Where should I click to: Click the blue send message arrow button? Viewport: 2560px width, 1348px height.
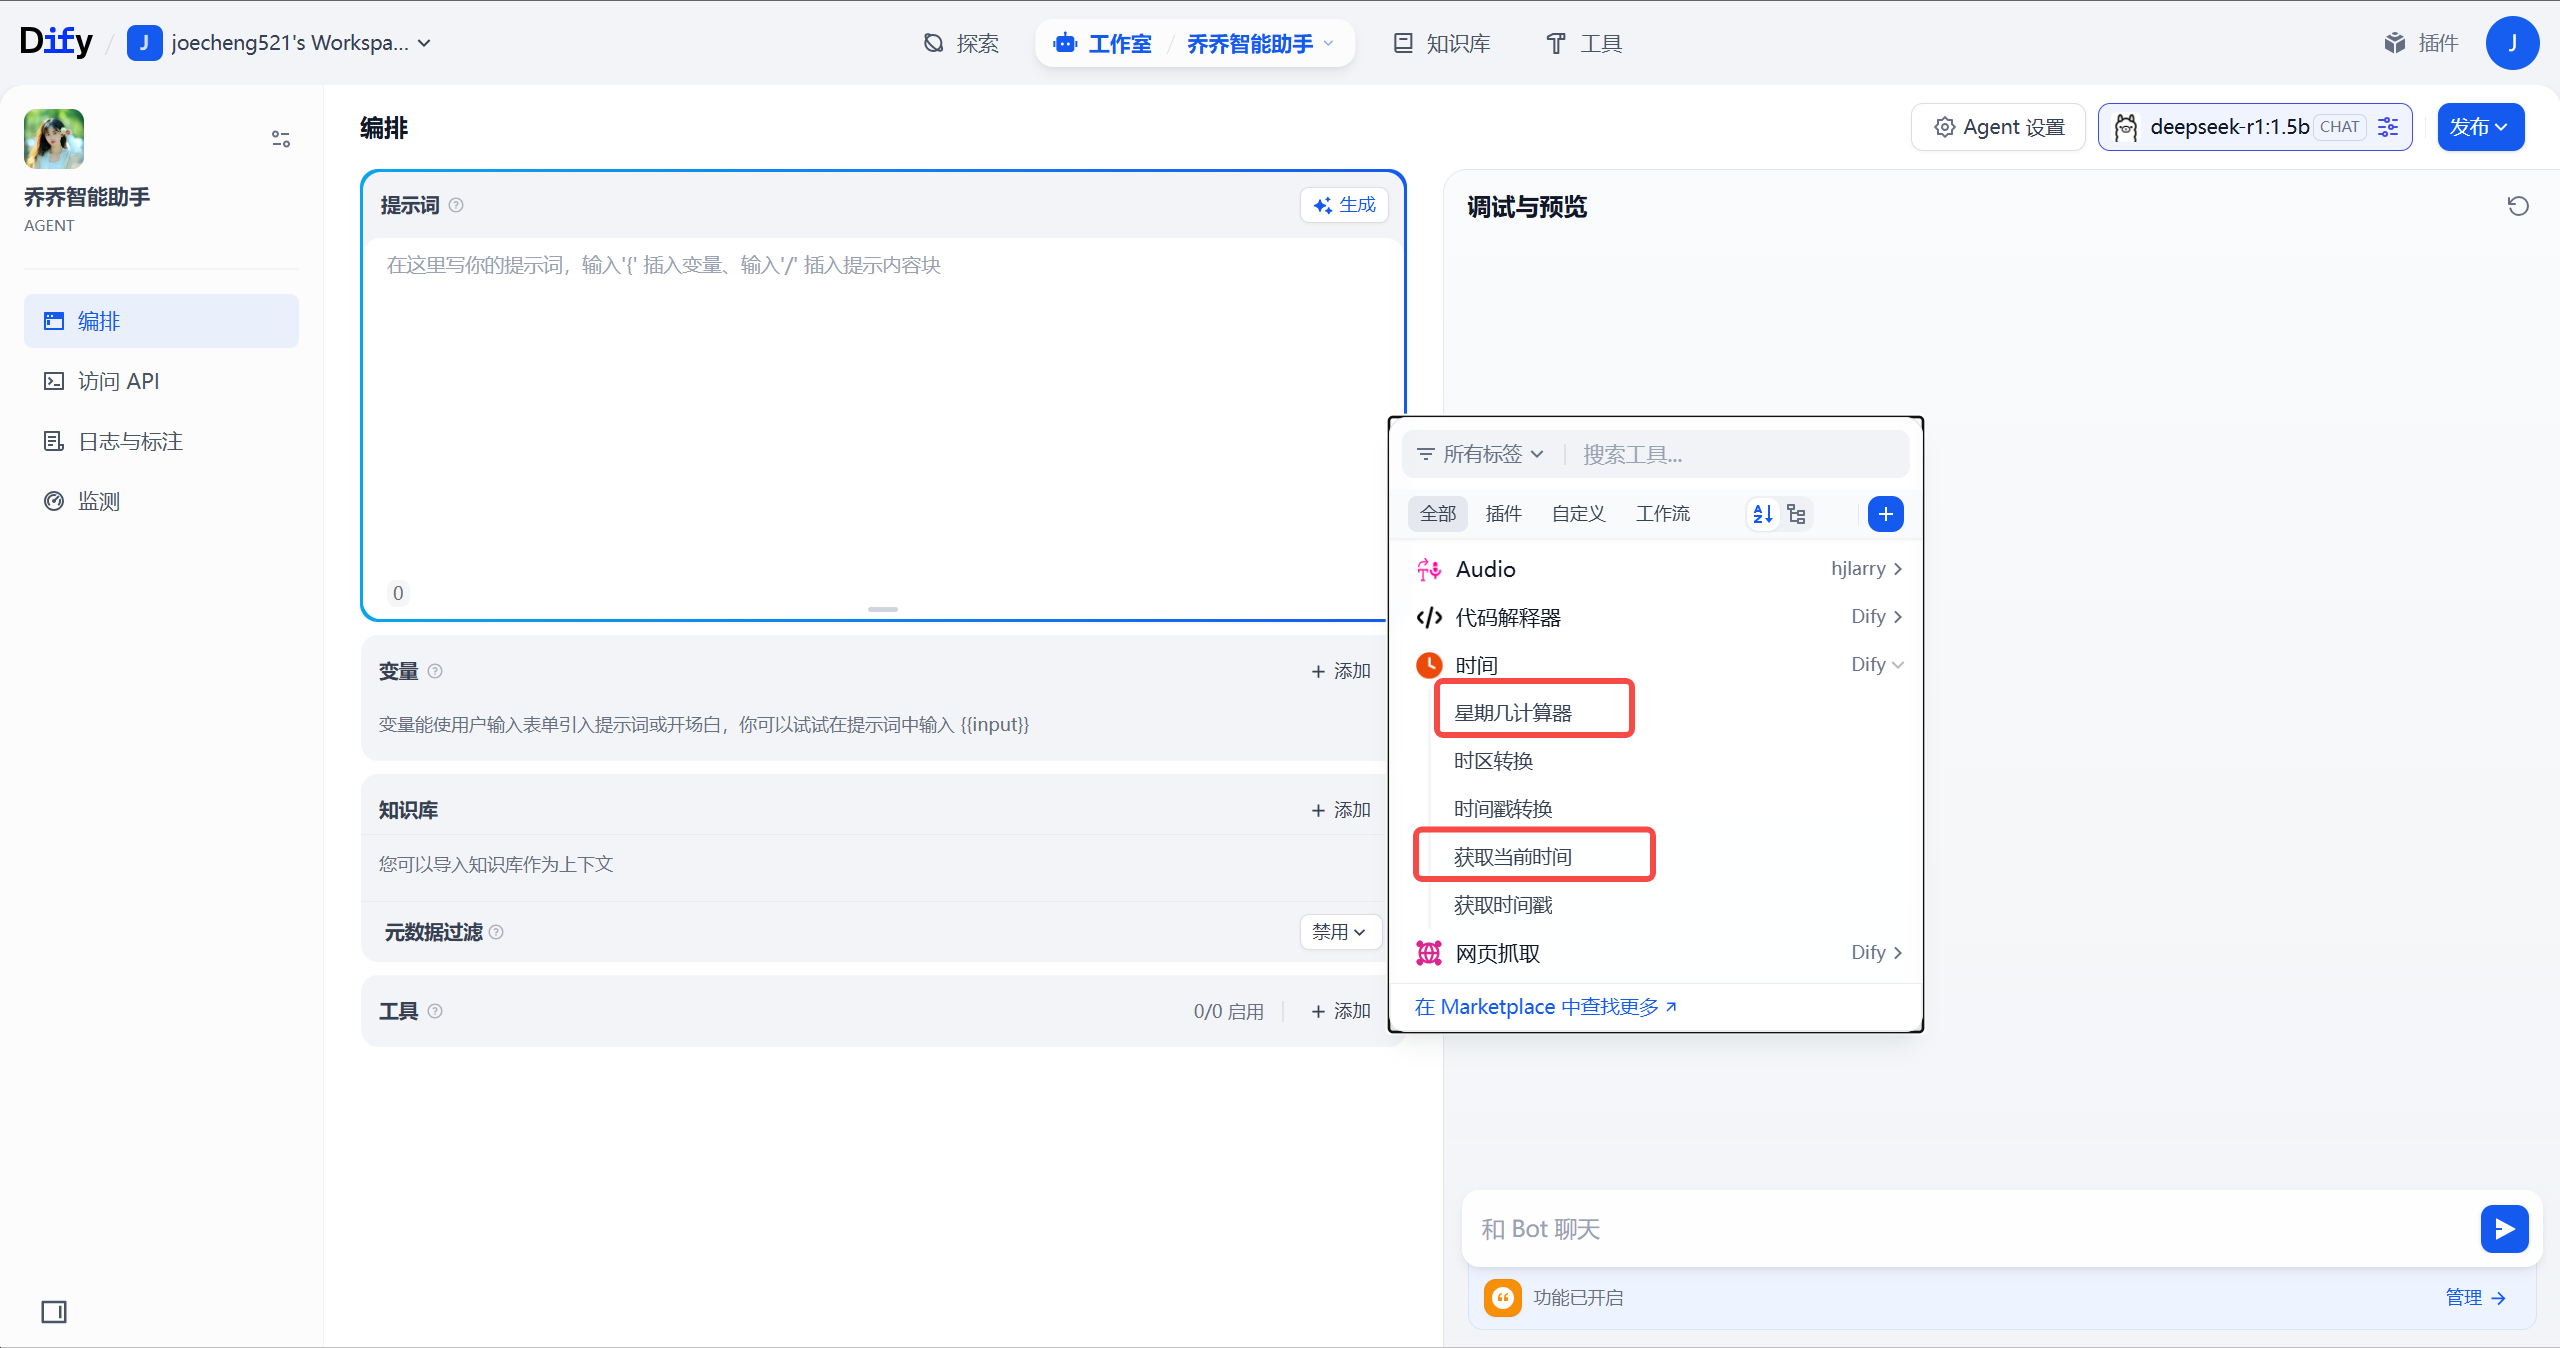tap(2503, 1228)
